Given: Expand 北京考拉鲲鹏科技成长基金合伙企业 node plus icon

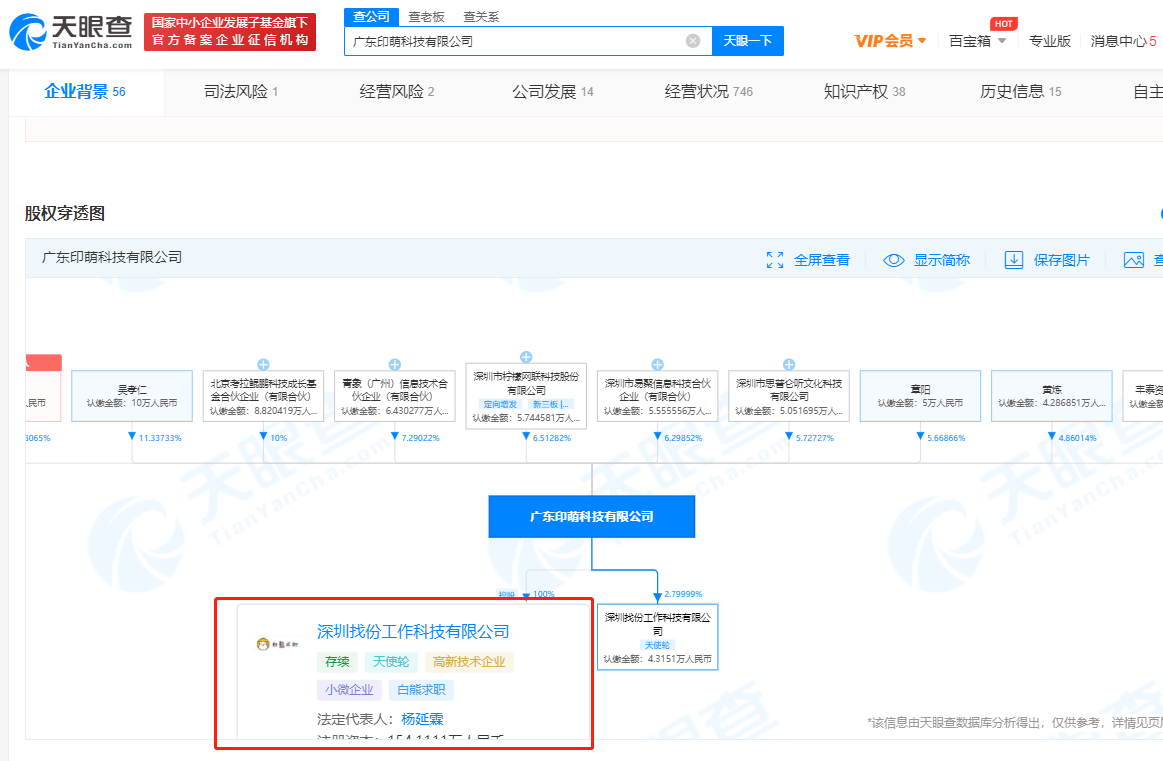Looking at the screenshot, I should pos(262,363).
